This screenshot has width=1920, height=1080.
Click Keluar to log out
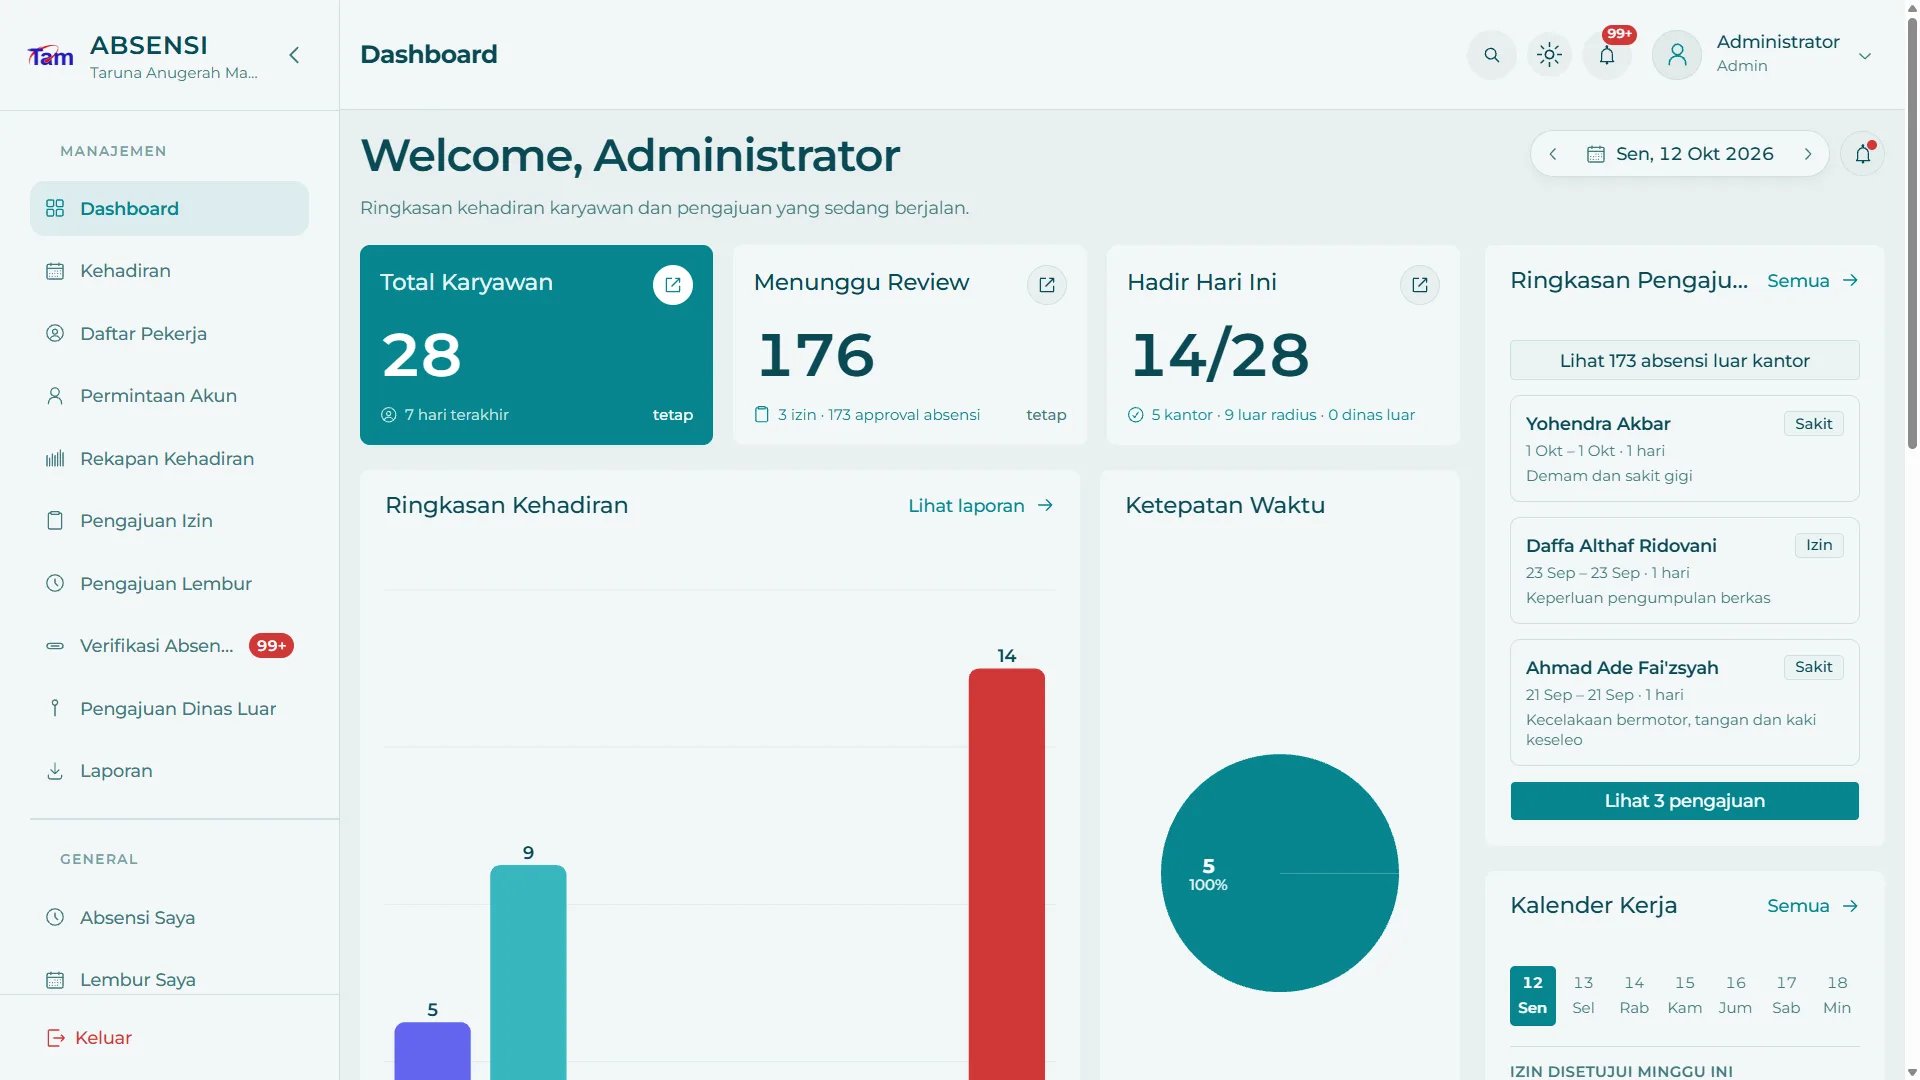90,1038
